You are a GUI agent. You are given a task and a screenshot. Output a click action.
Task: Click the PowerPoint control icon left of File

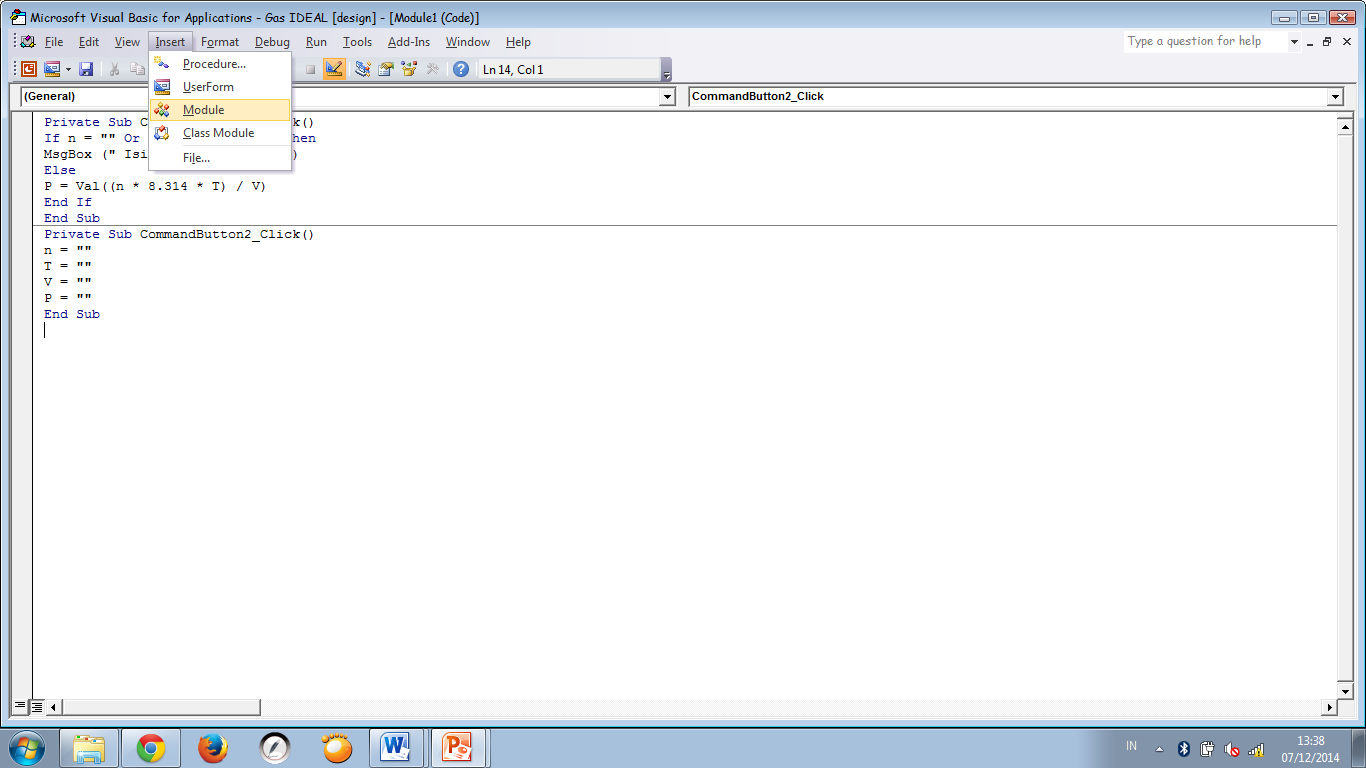(27, 42)
